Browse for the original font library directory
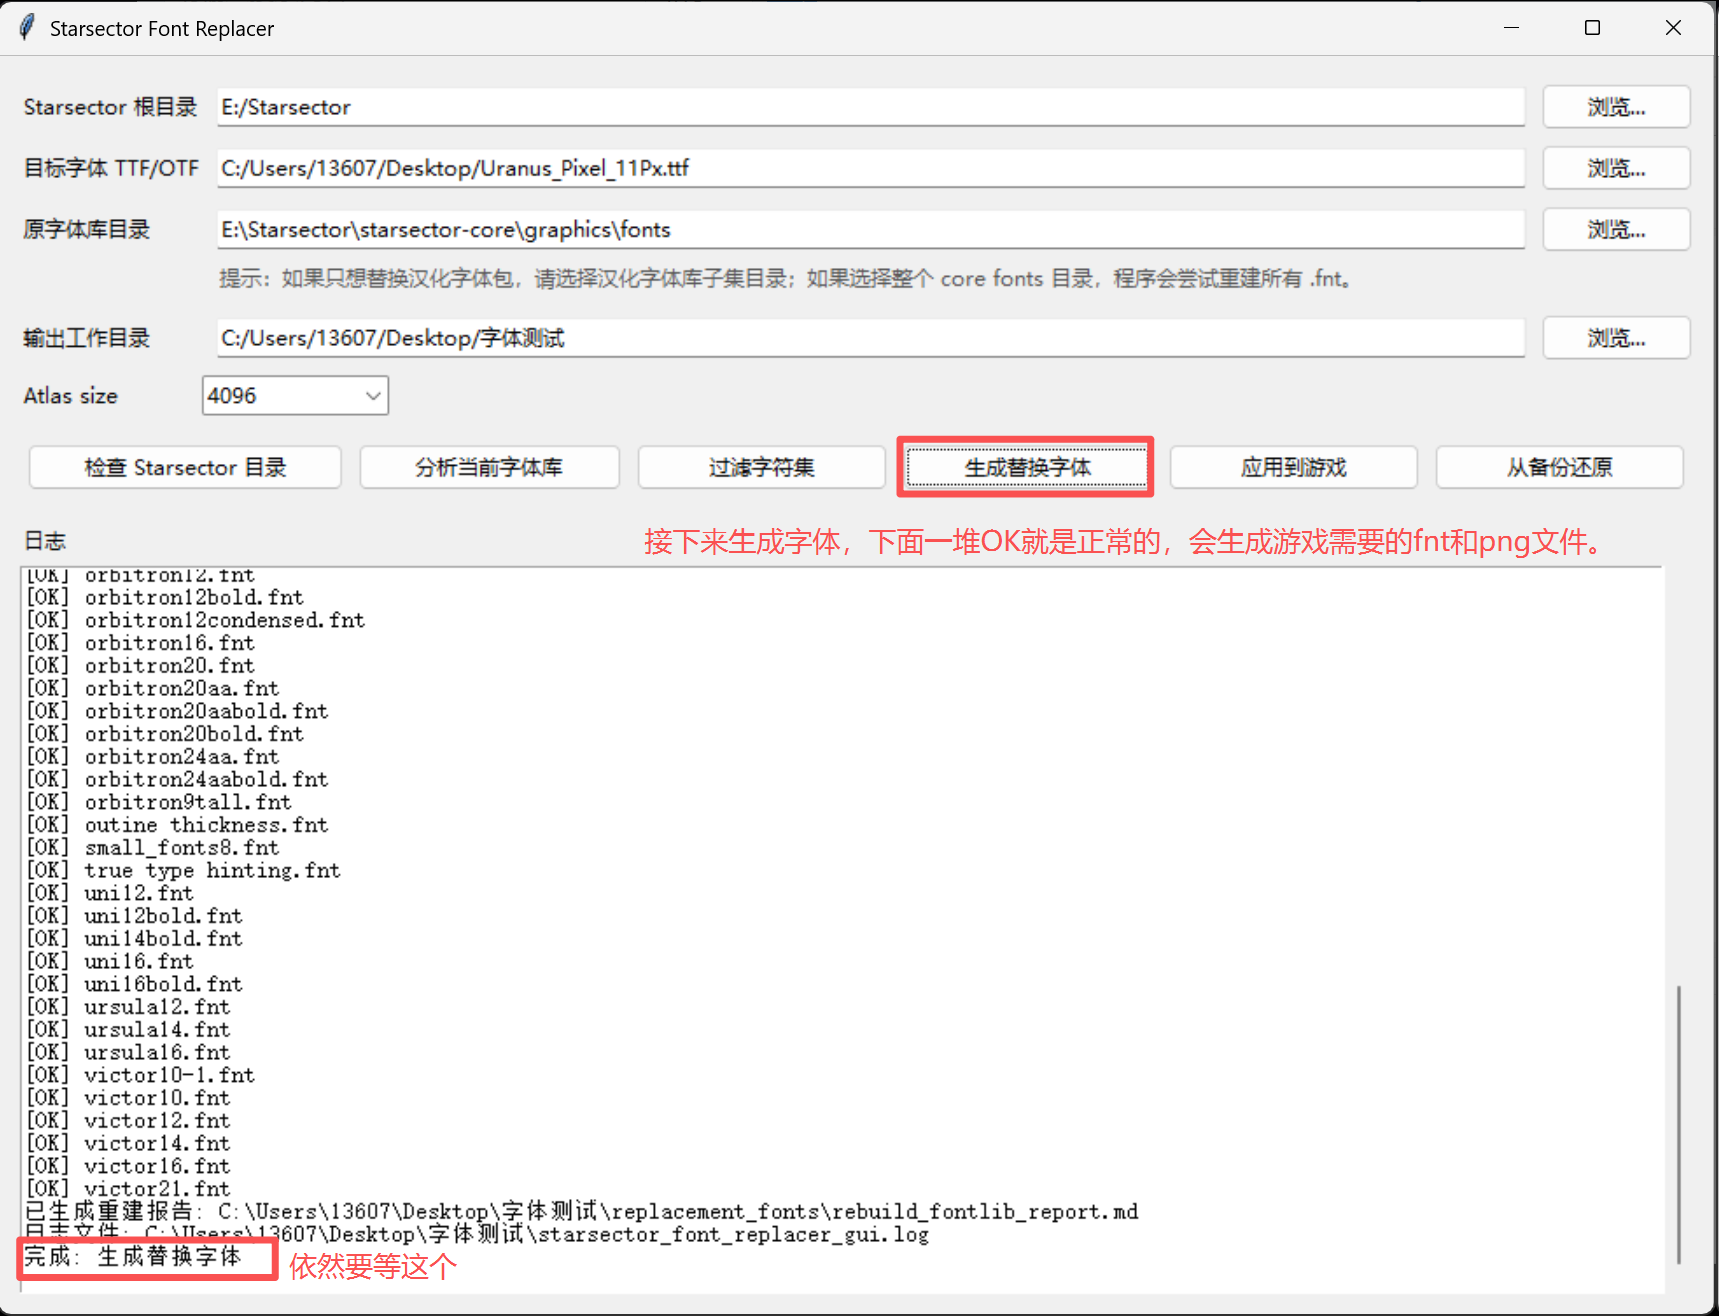 (x=1616, y=229)
